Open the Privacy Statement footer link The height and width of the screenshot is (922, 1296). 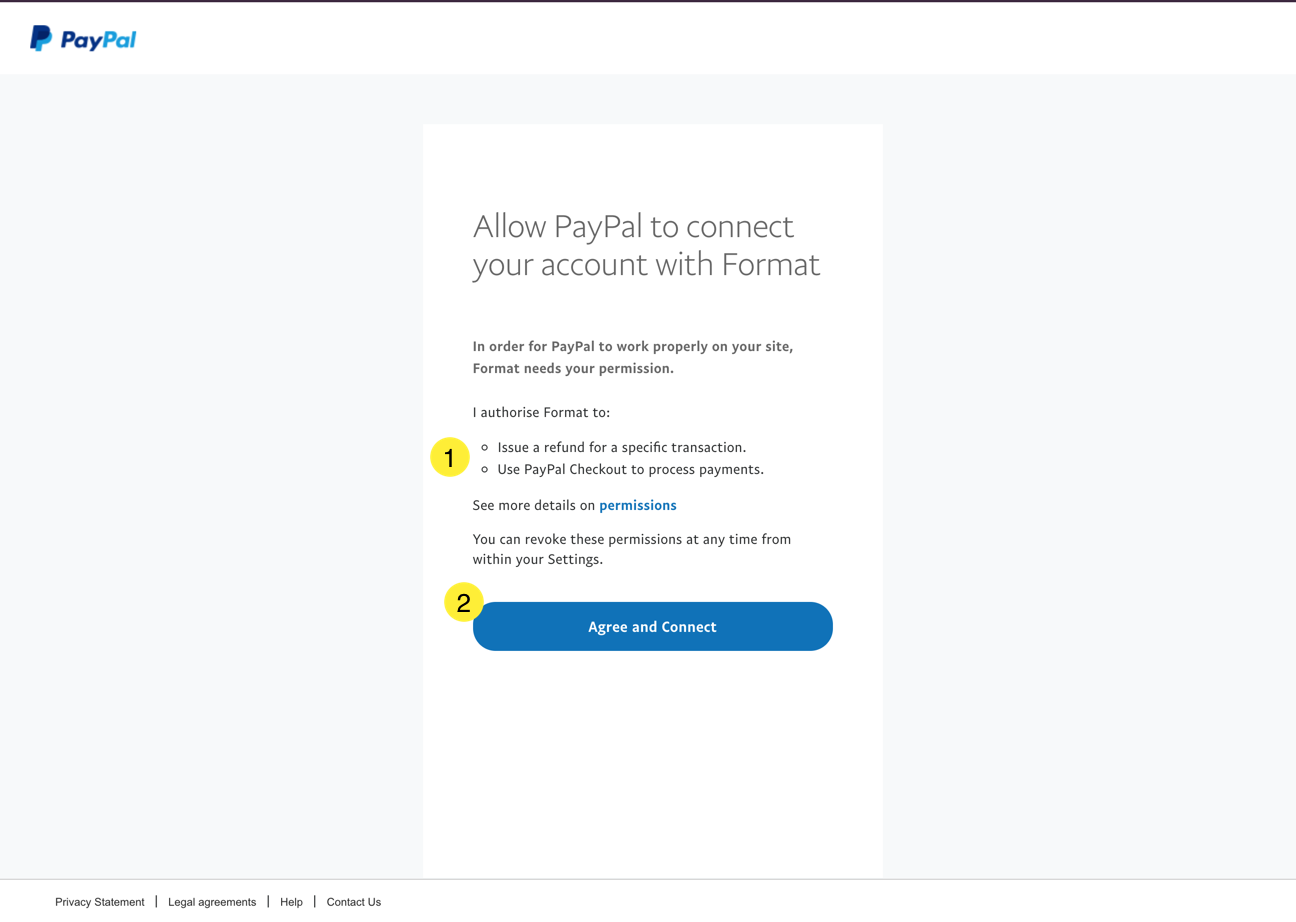(x=100, y=902)
